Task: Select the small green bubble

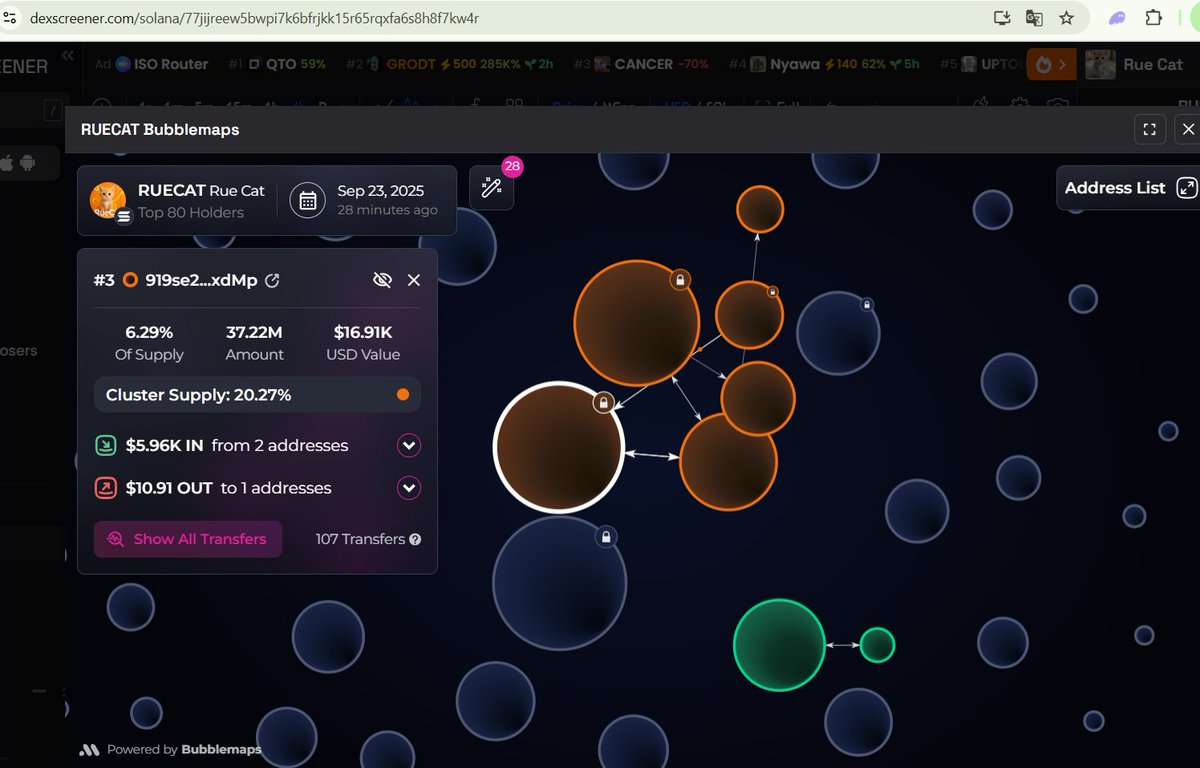Action: pos(877,645)
